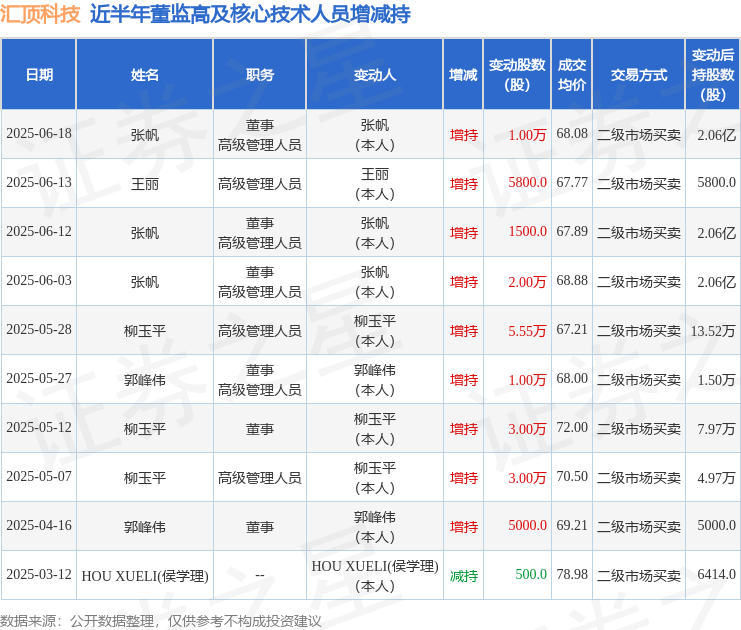This screenshot has height=630, width=741.
Task: Click the share change value 5.55万
Action: [x=527, y=331]
